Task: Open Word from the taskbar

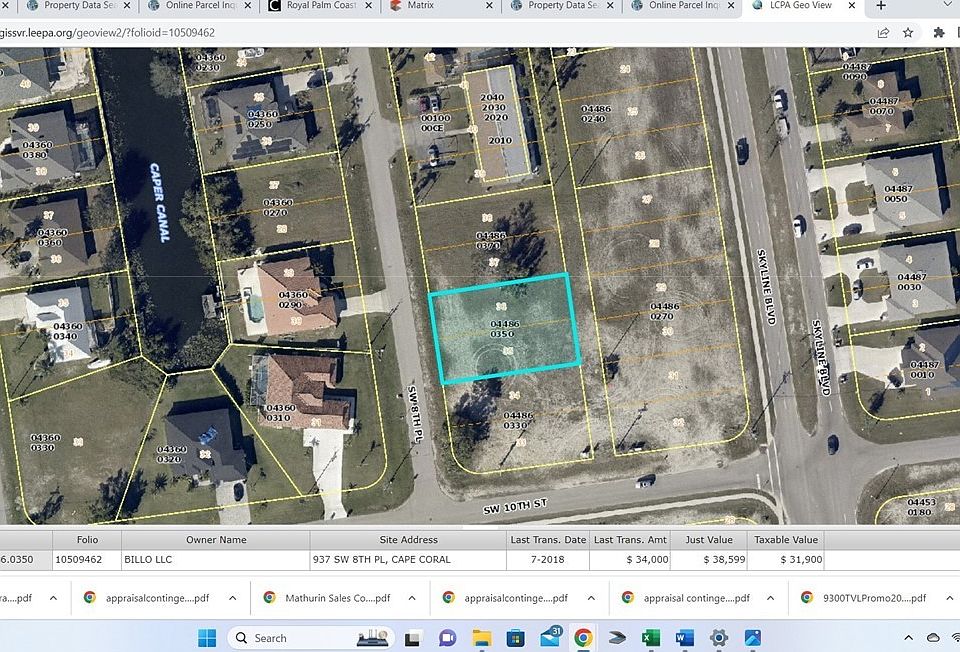Action: pyautogui.click(x=684, y=638)
